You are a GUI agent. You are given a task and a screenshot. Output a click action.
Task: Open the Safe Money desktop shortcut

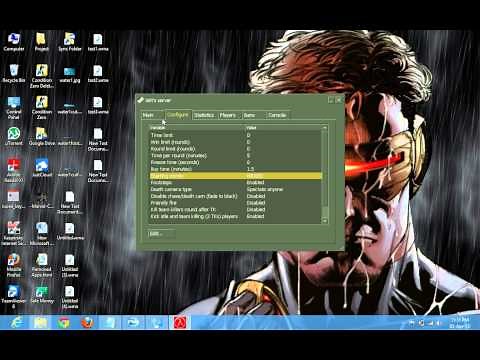tap(42, 294)
